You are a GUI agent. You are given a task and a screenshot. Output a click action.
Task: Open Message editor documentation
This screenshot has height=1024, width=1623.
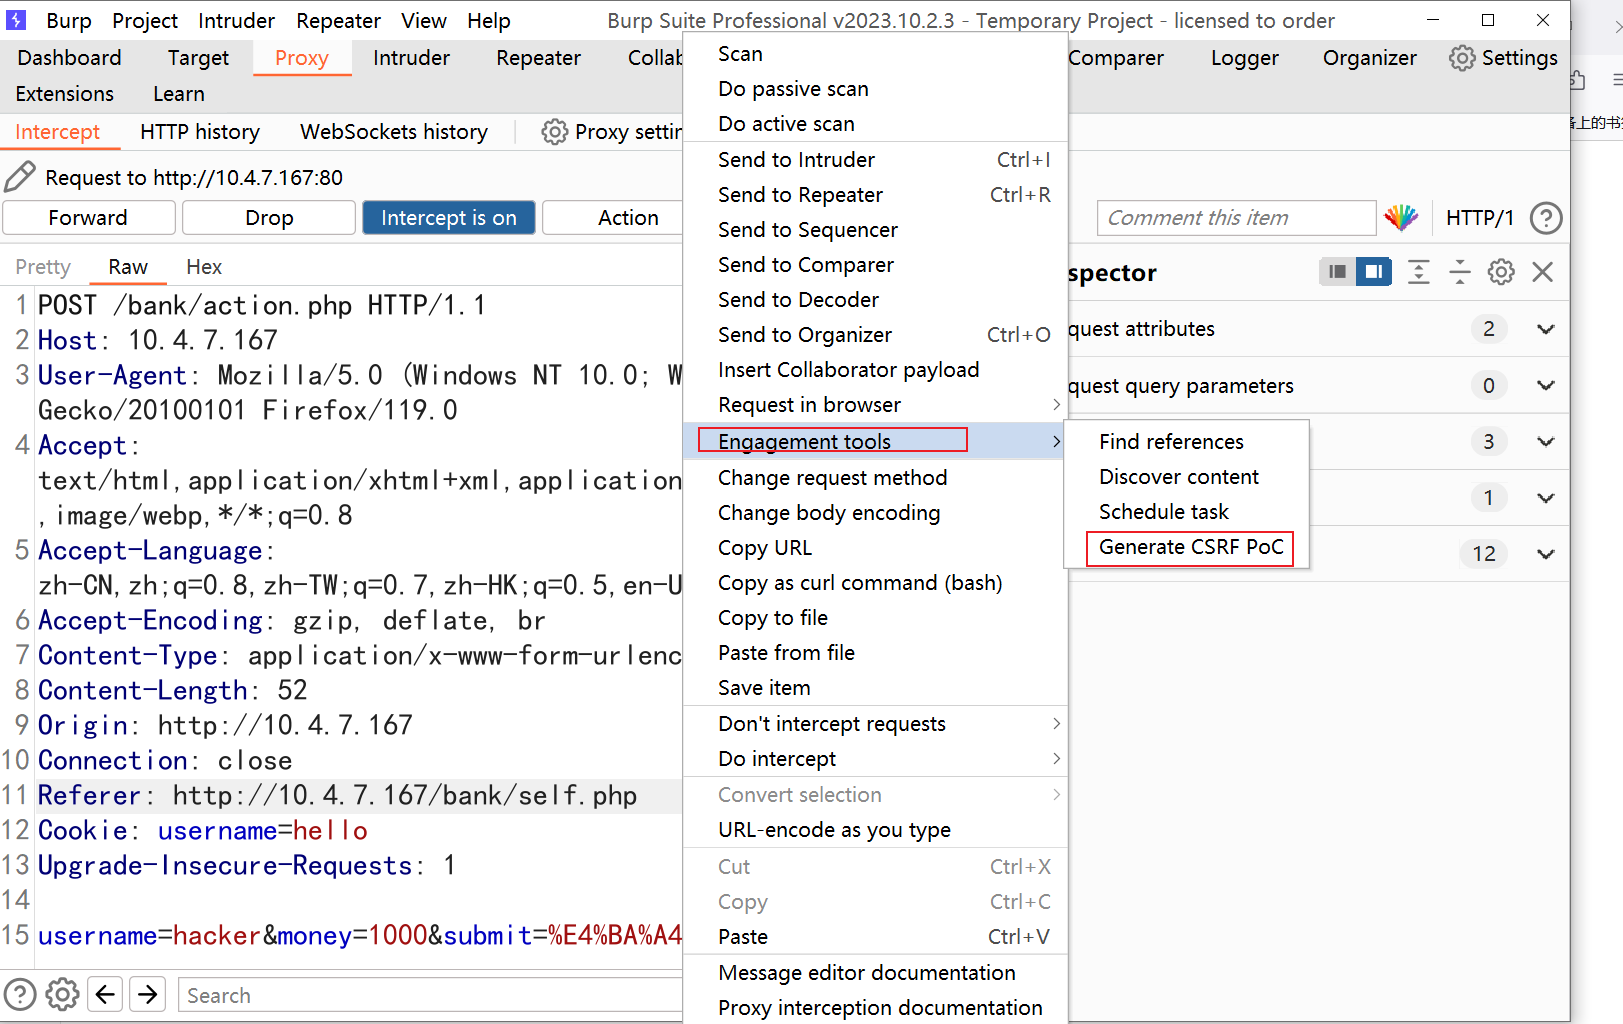tap(875, 973)
